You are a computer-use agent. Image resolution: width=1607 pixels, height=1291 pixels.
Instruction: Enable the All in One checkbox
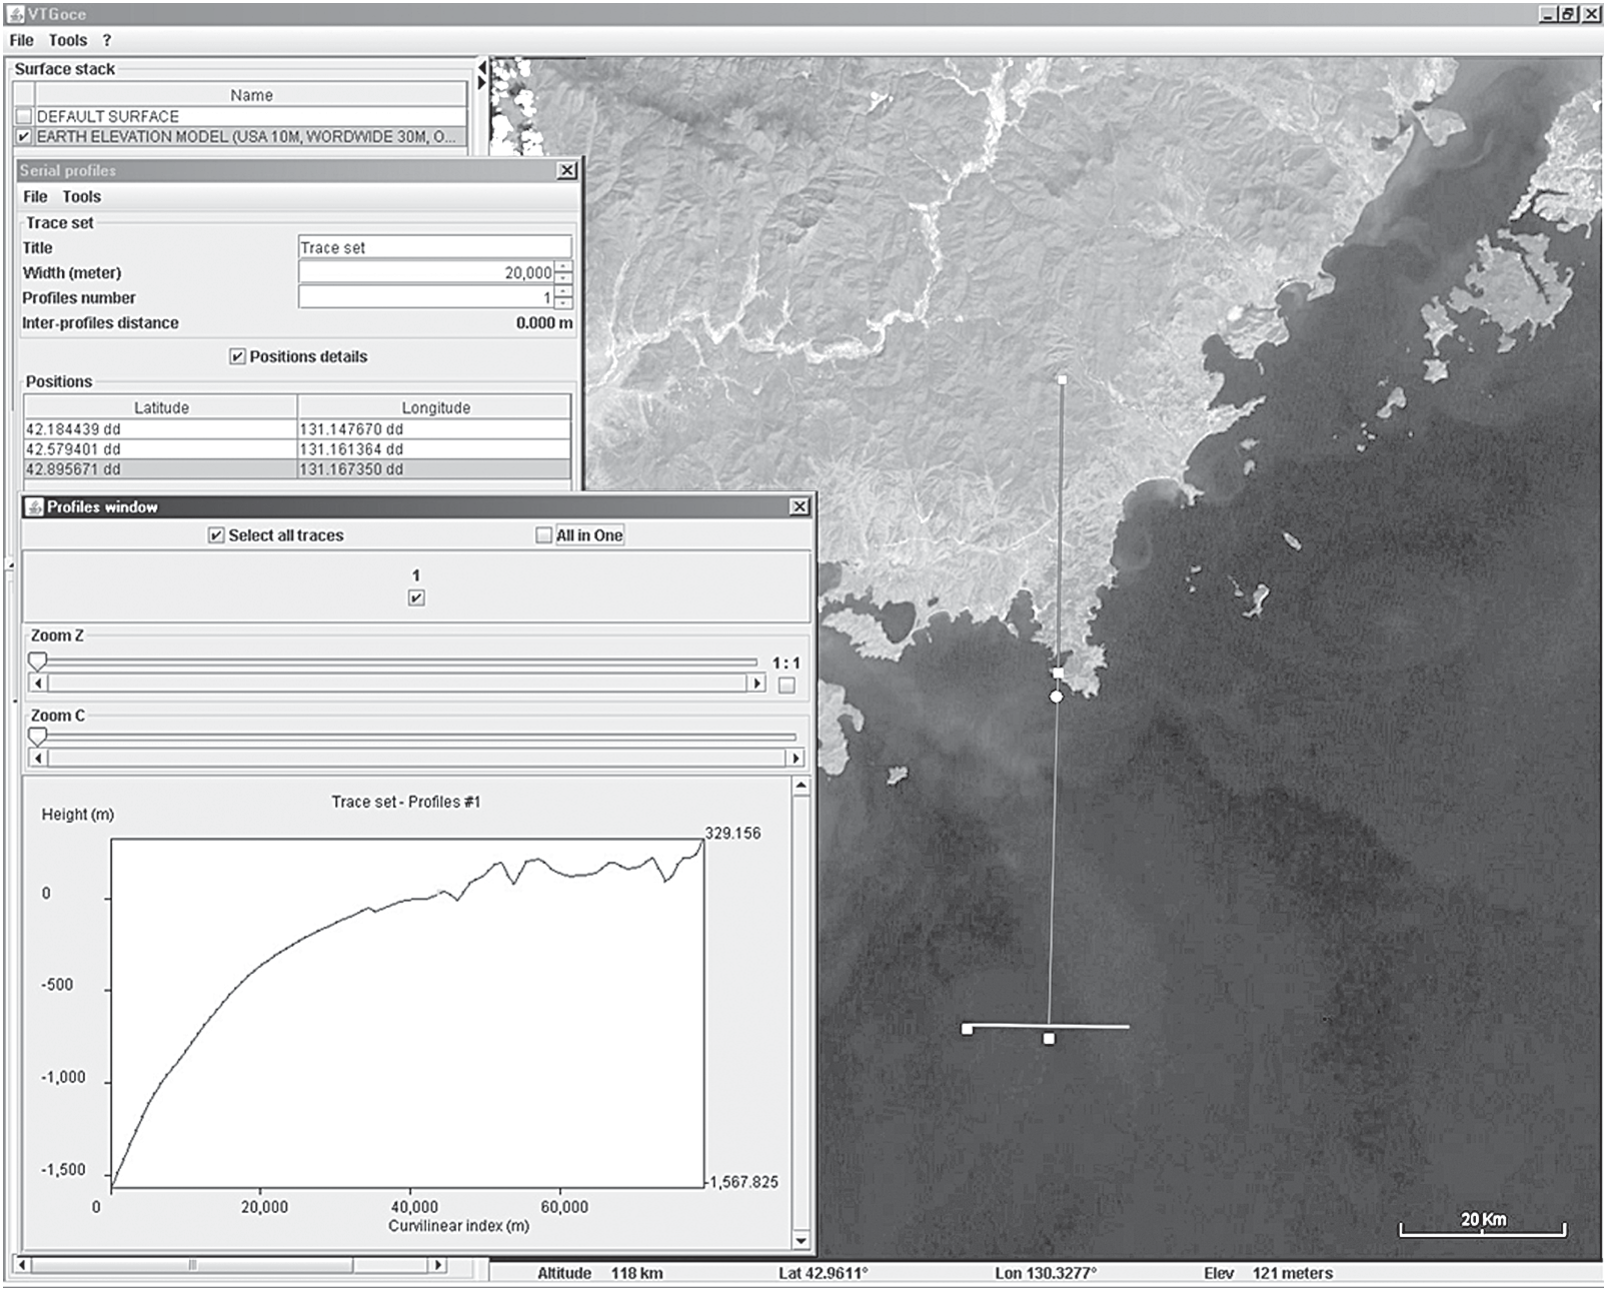click(x=544, y=536)
